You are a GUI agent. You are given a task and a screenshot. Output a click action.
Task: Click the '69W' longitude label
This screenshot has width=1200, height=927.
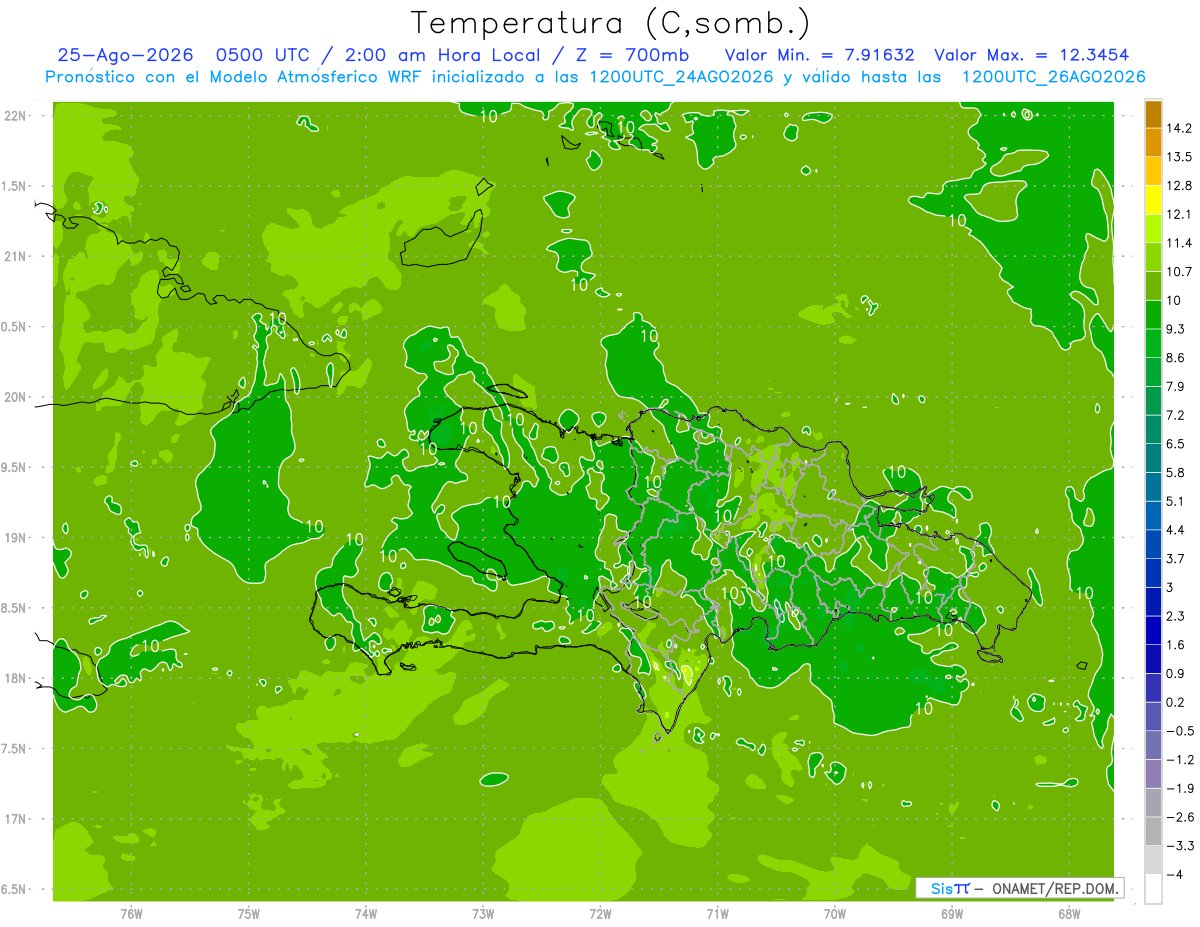tap(952, 913)
